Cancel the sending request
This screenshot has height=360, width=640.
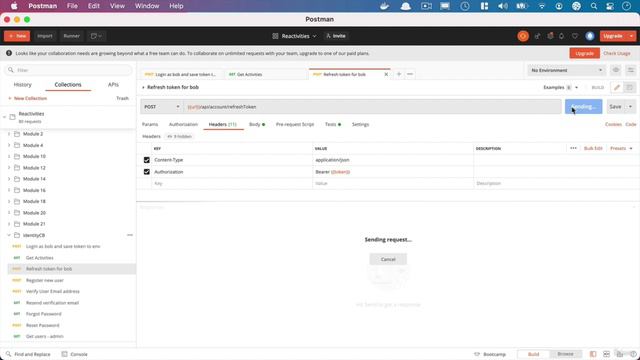click(388, 259)
